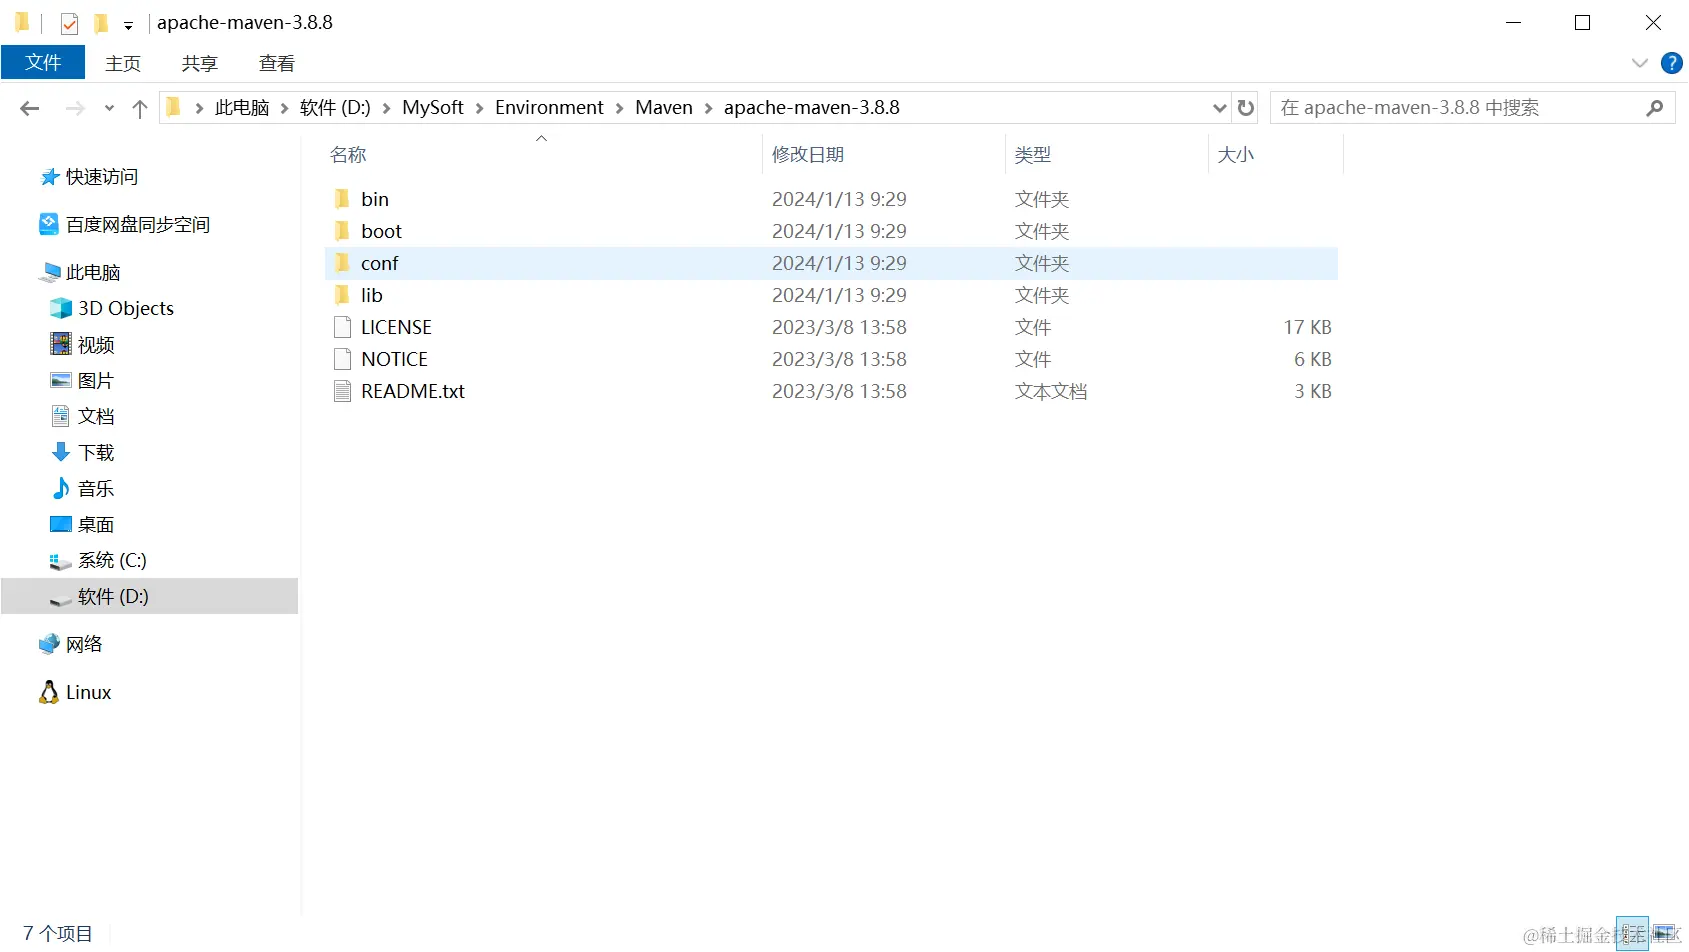1689x952 pixels.
Task: Open 系统 (C:) drive in navigation pane
Action: (x=112, y=561)
